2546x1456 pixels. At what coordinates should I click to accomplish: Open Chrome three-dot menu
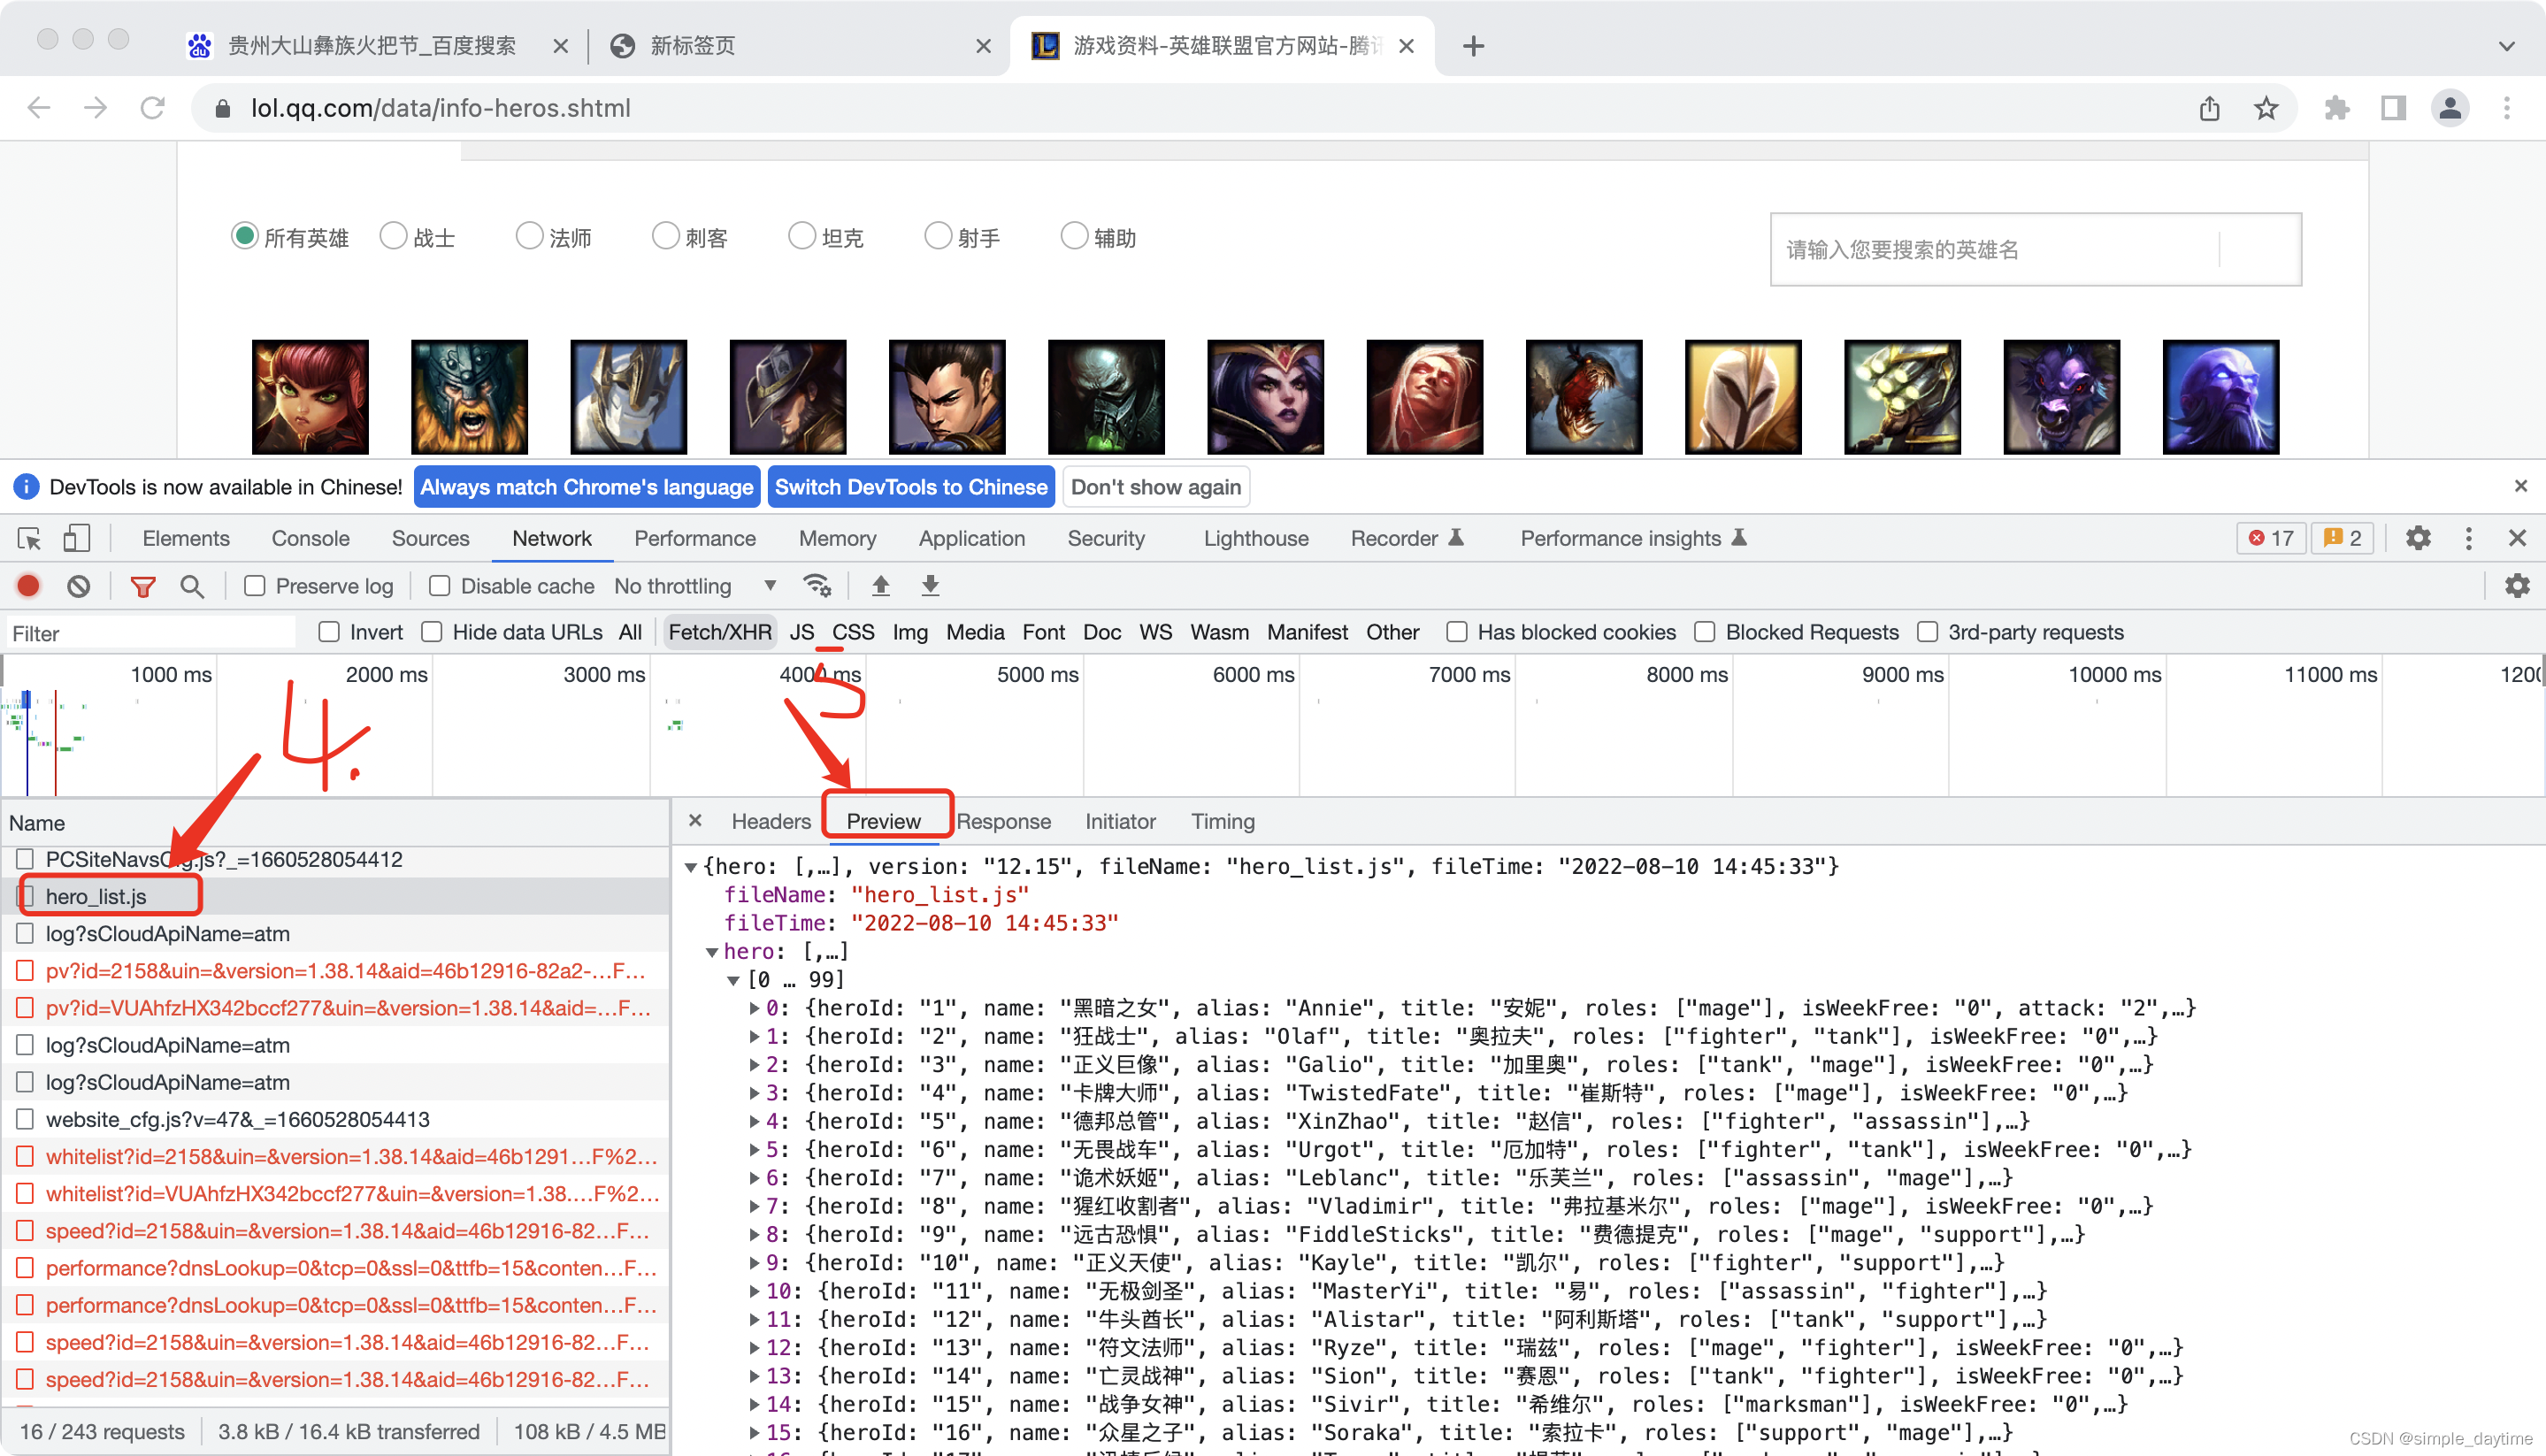pos(2506,108)
